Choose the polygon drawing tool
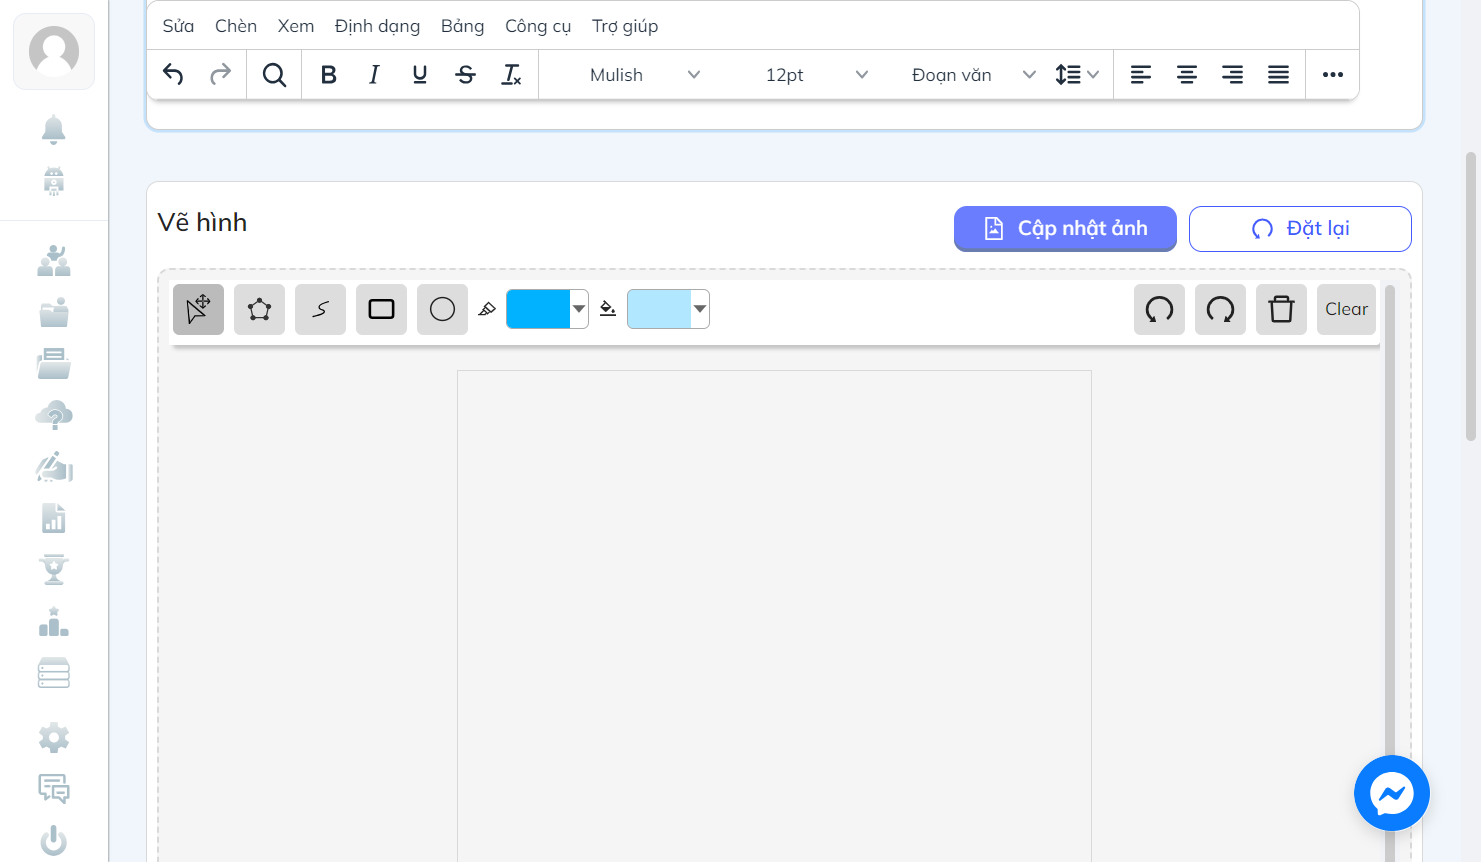 259,309
